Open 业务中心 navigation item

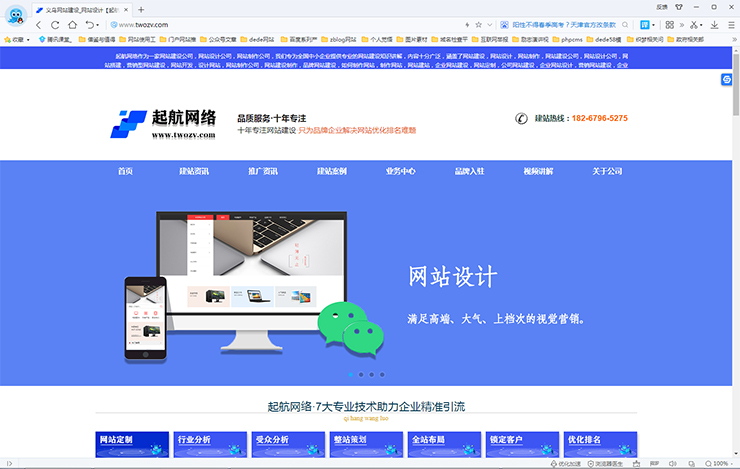(x=401, y=171)
